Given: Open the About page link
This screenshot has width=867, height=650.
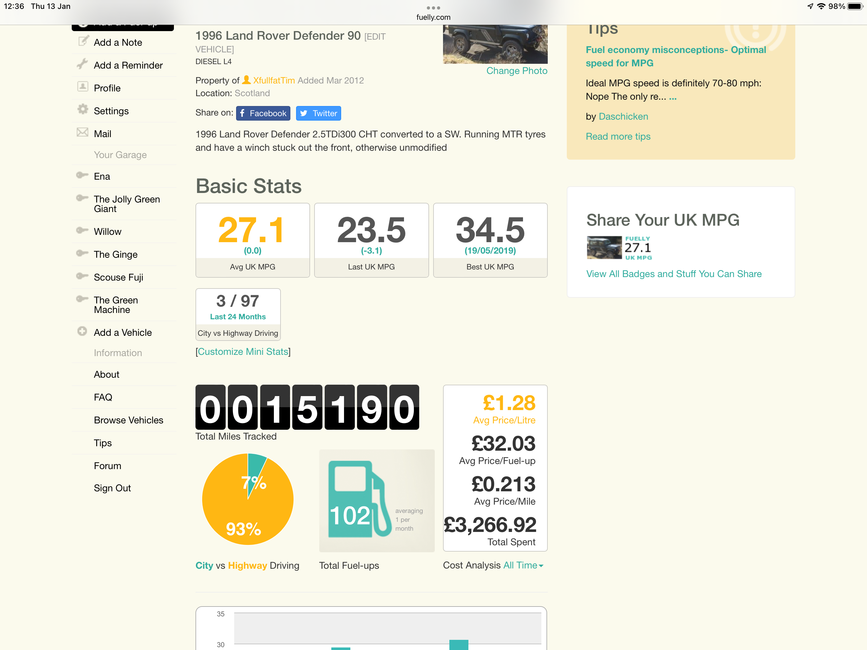Looking at the screenshot, I should (107, 374).
